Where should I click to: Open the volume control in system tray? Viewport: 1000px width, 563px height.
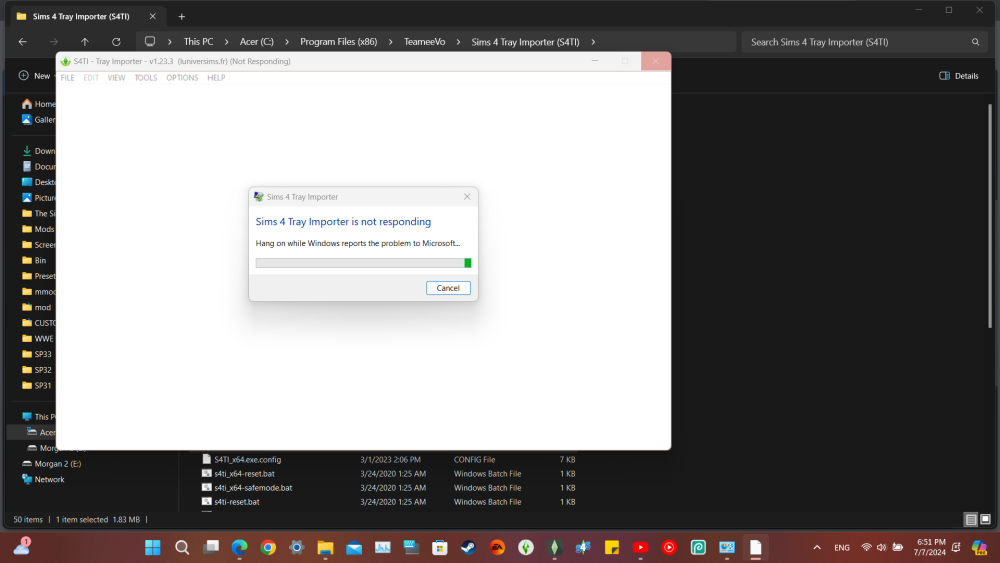click(x=881, y=547)
